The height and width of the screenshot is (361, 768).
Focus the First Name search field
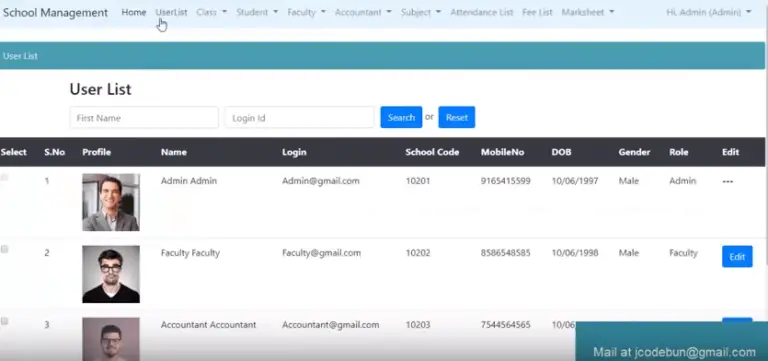click(144, 118)
